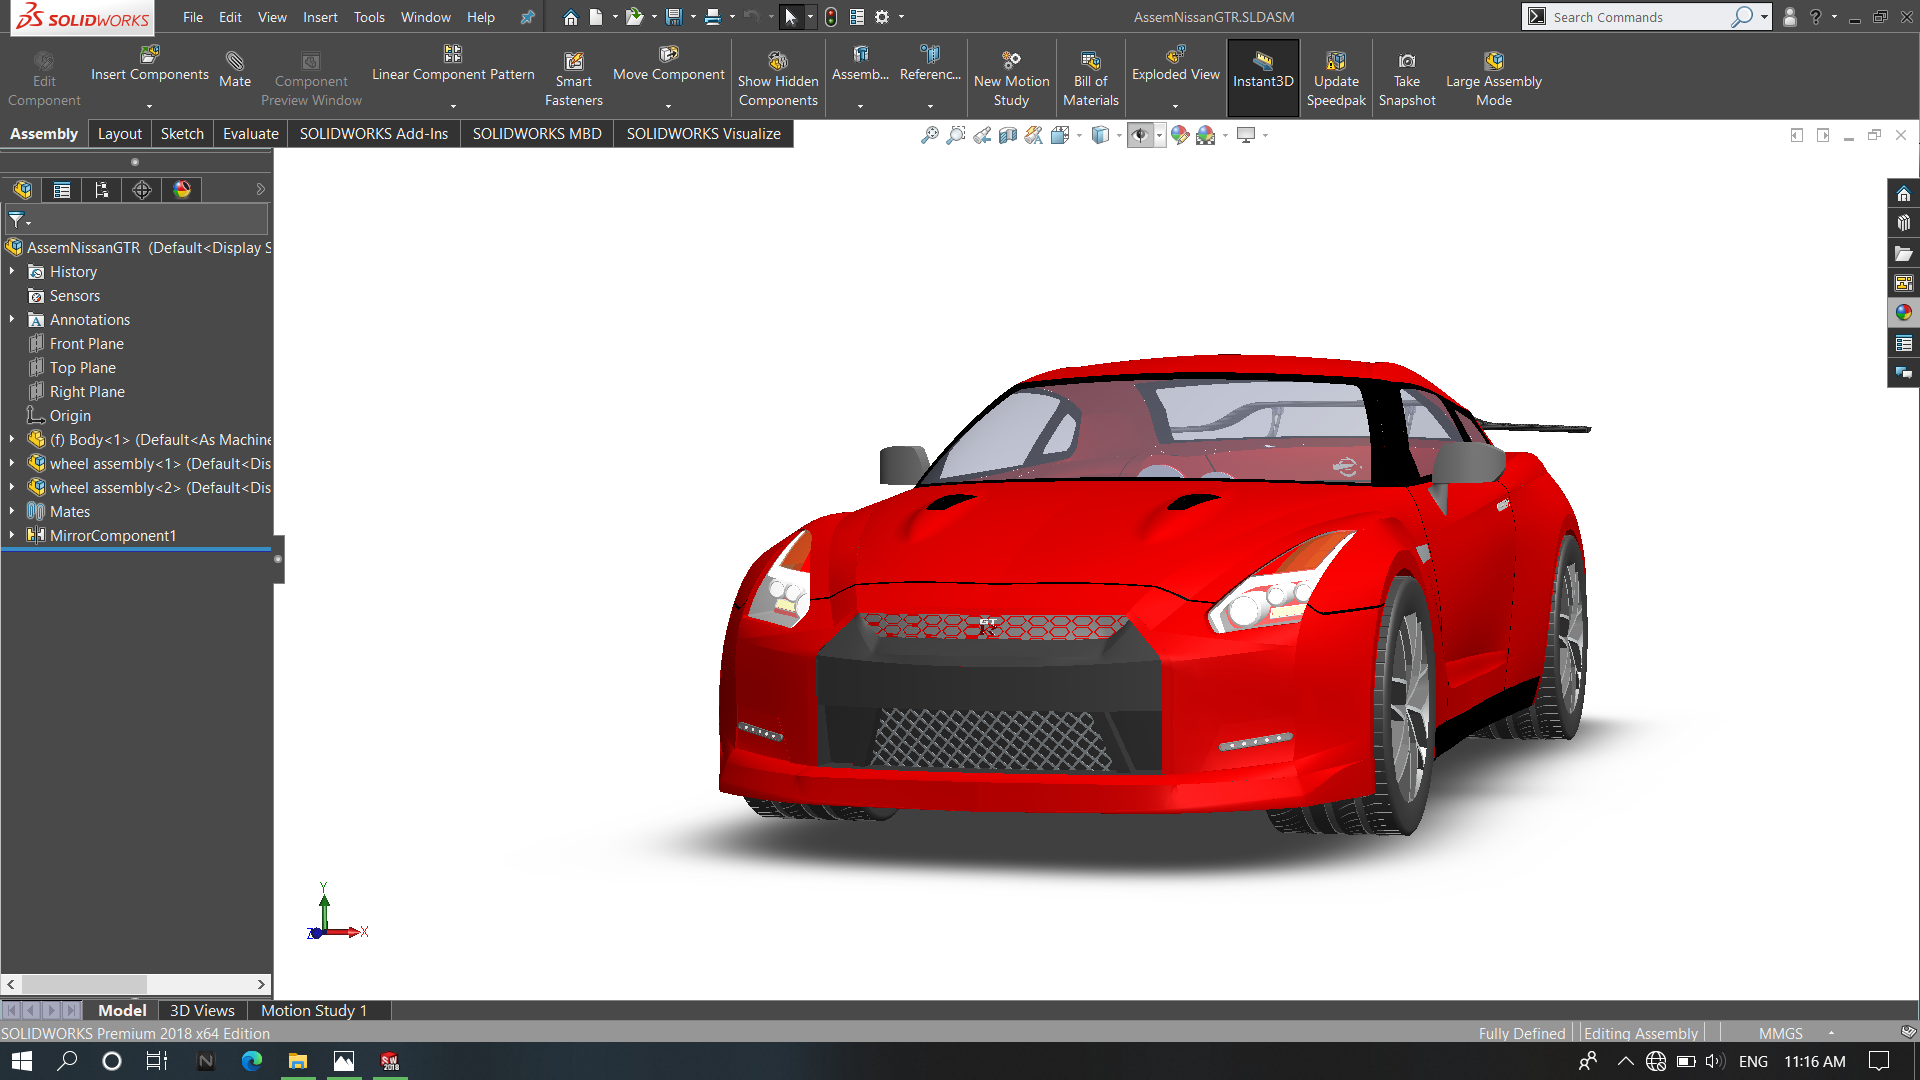Expand MirrorComponent1 node
Screen dimensions: 1920x1080
coord(12,535)
